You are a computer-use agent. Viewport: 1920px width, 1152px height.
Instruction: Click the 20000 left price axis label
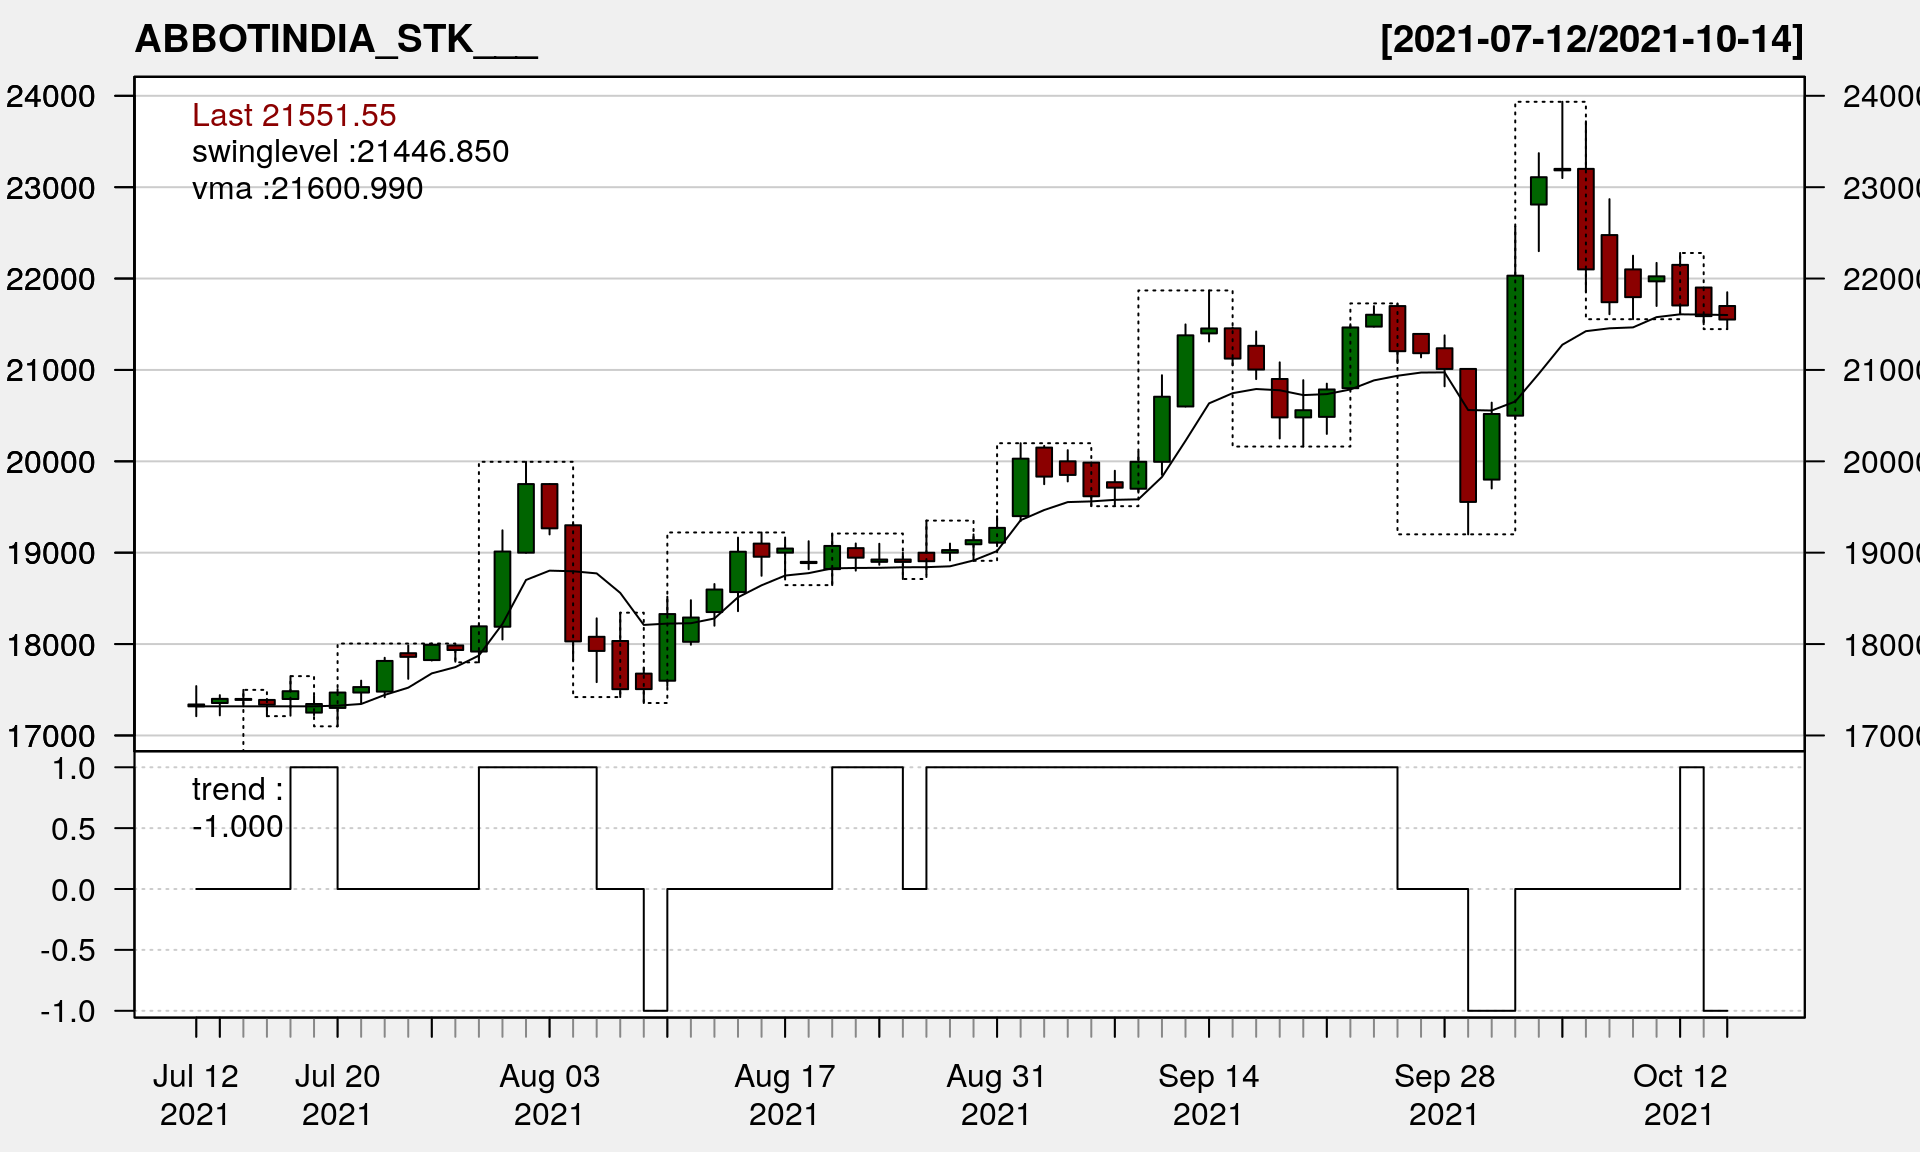pyautogui.click(x=51, y=462)
